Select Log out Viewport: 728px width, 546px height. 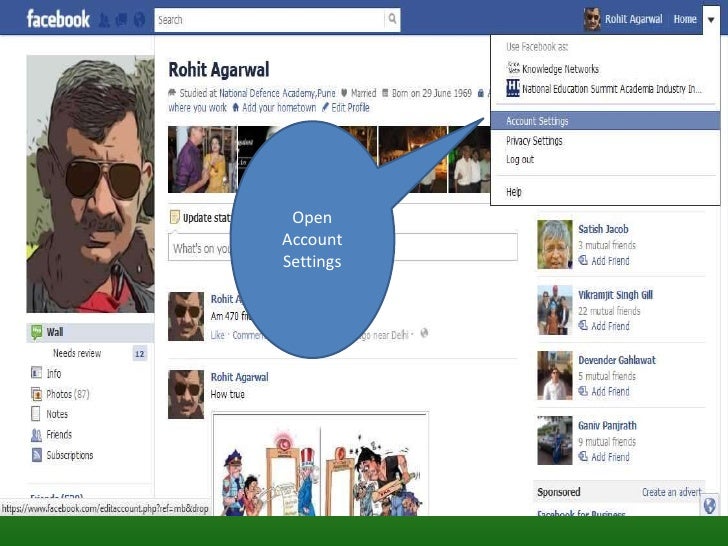(x=520, y=159)
